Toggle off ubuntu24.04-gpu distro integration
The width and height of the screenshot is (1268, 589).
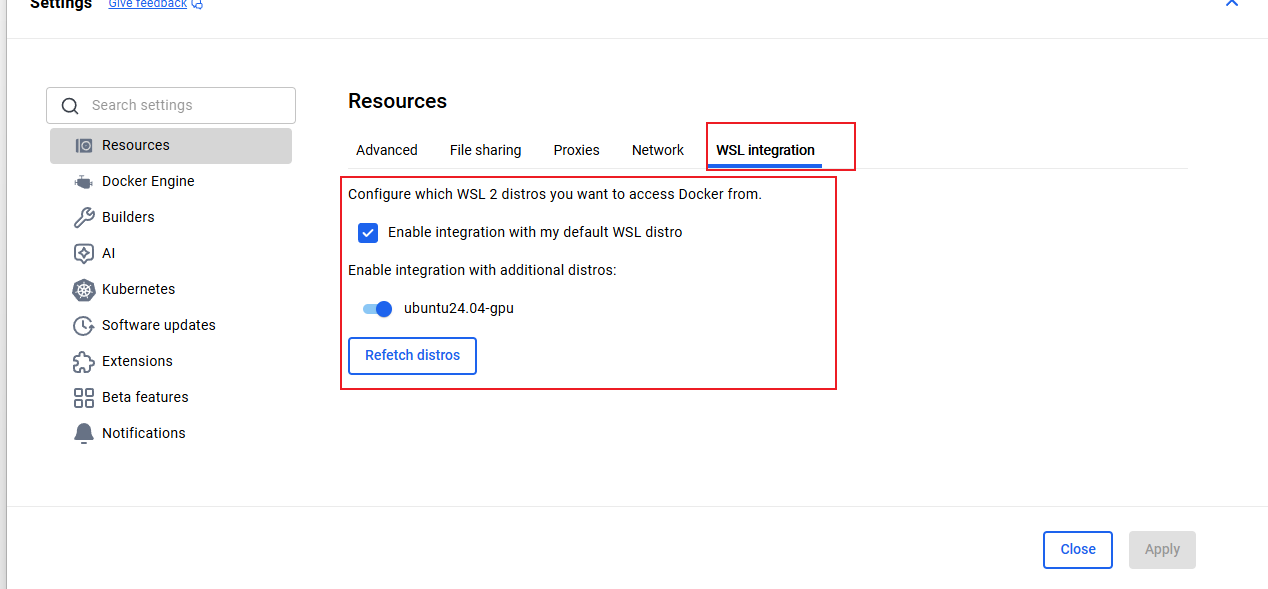tap(377, 309)
